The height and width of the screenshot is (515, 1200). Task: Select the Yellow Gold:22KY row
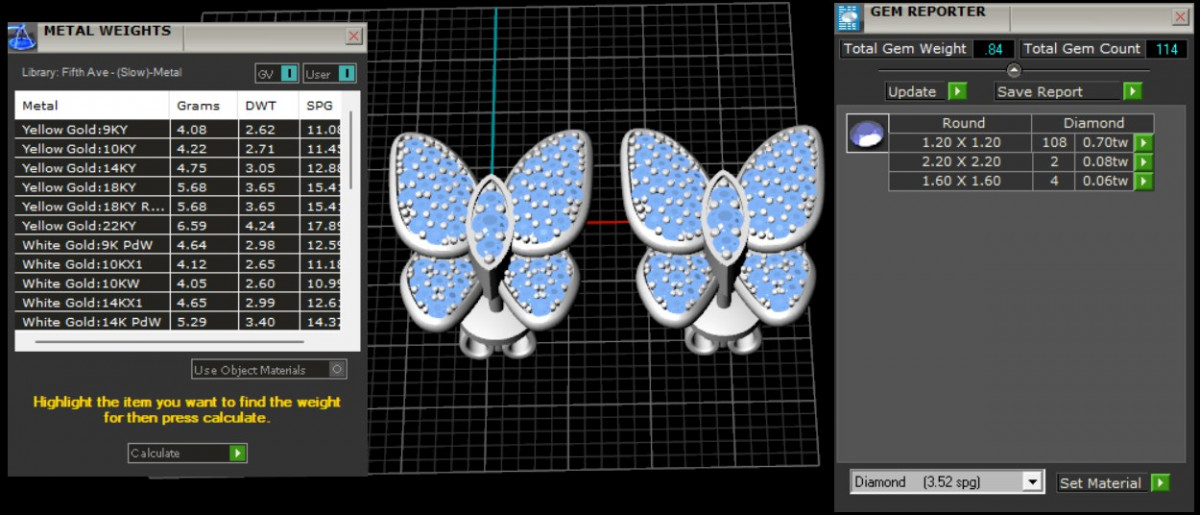pyautogui.click(x=178, y=226)
